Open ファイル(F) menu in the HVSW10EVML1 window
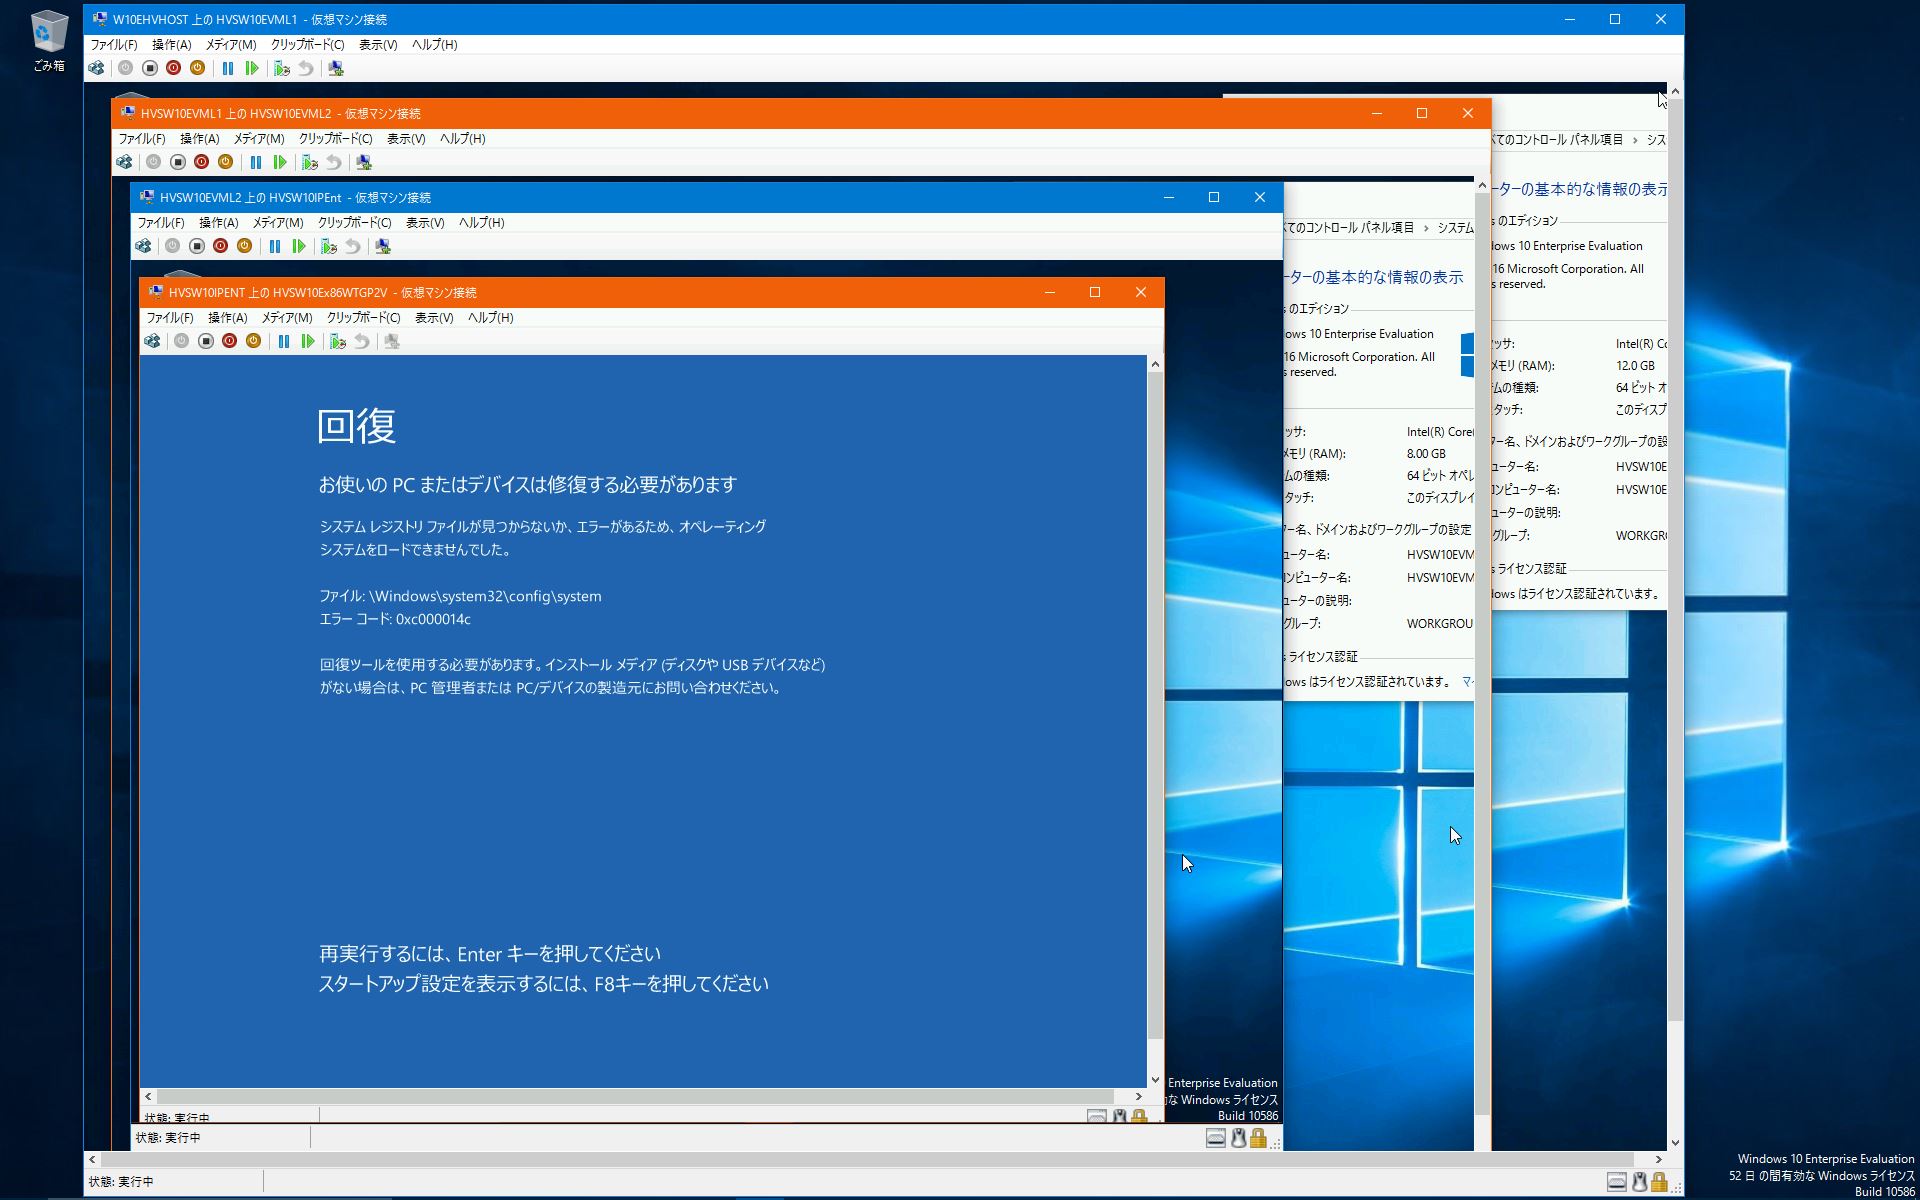Viewport: 1920px width, 1200px height. [114, 45]
